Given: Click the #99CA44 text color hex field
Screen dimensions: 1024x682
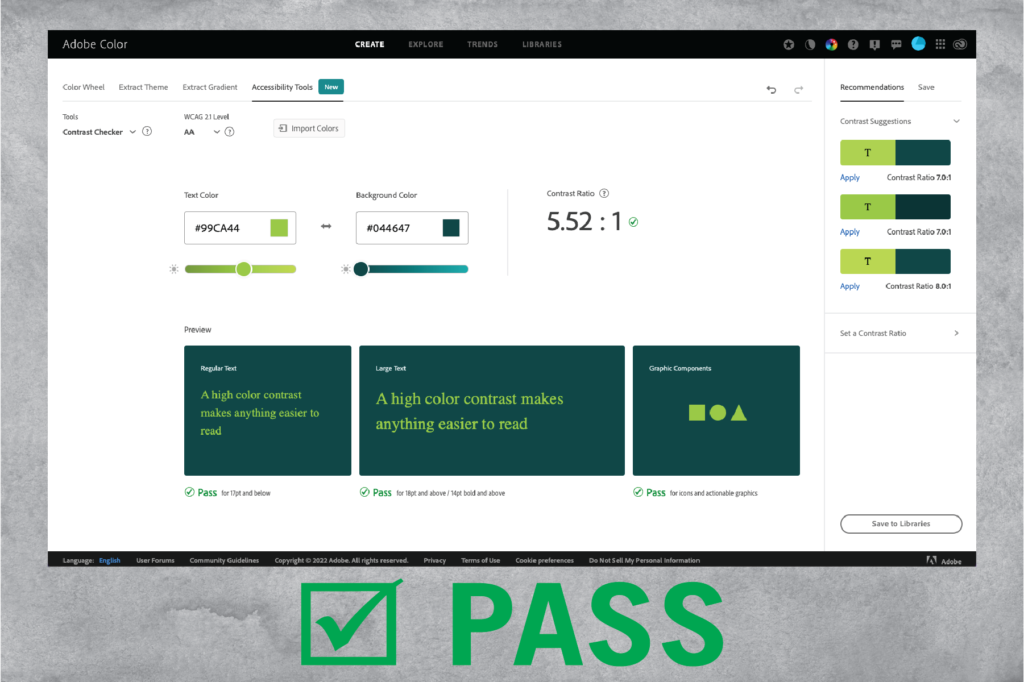Looking at the screenshot, I should pos(240,227).
